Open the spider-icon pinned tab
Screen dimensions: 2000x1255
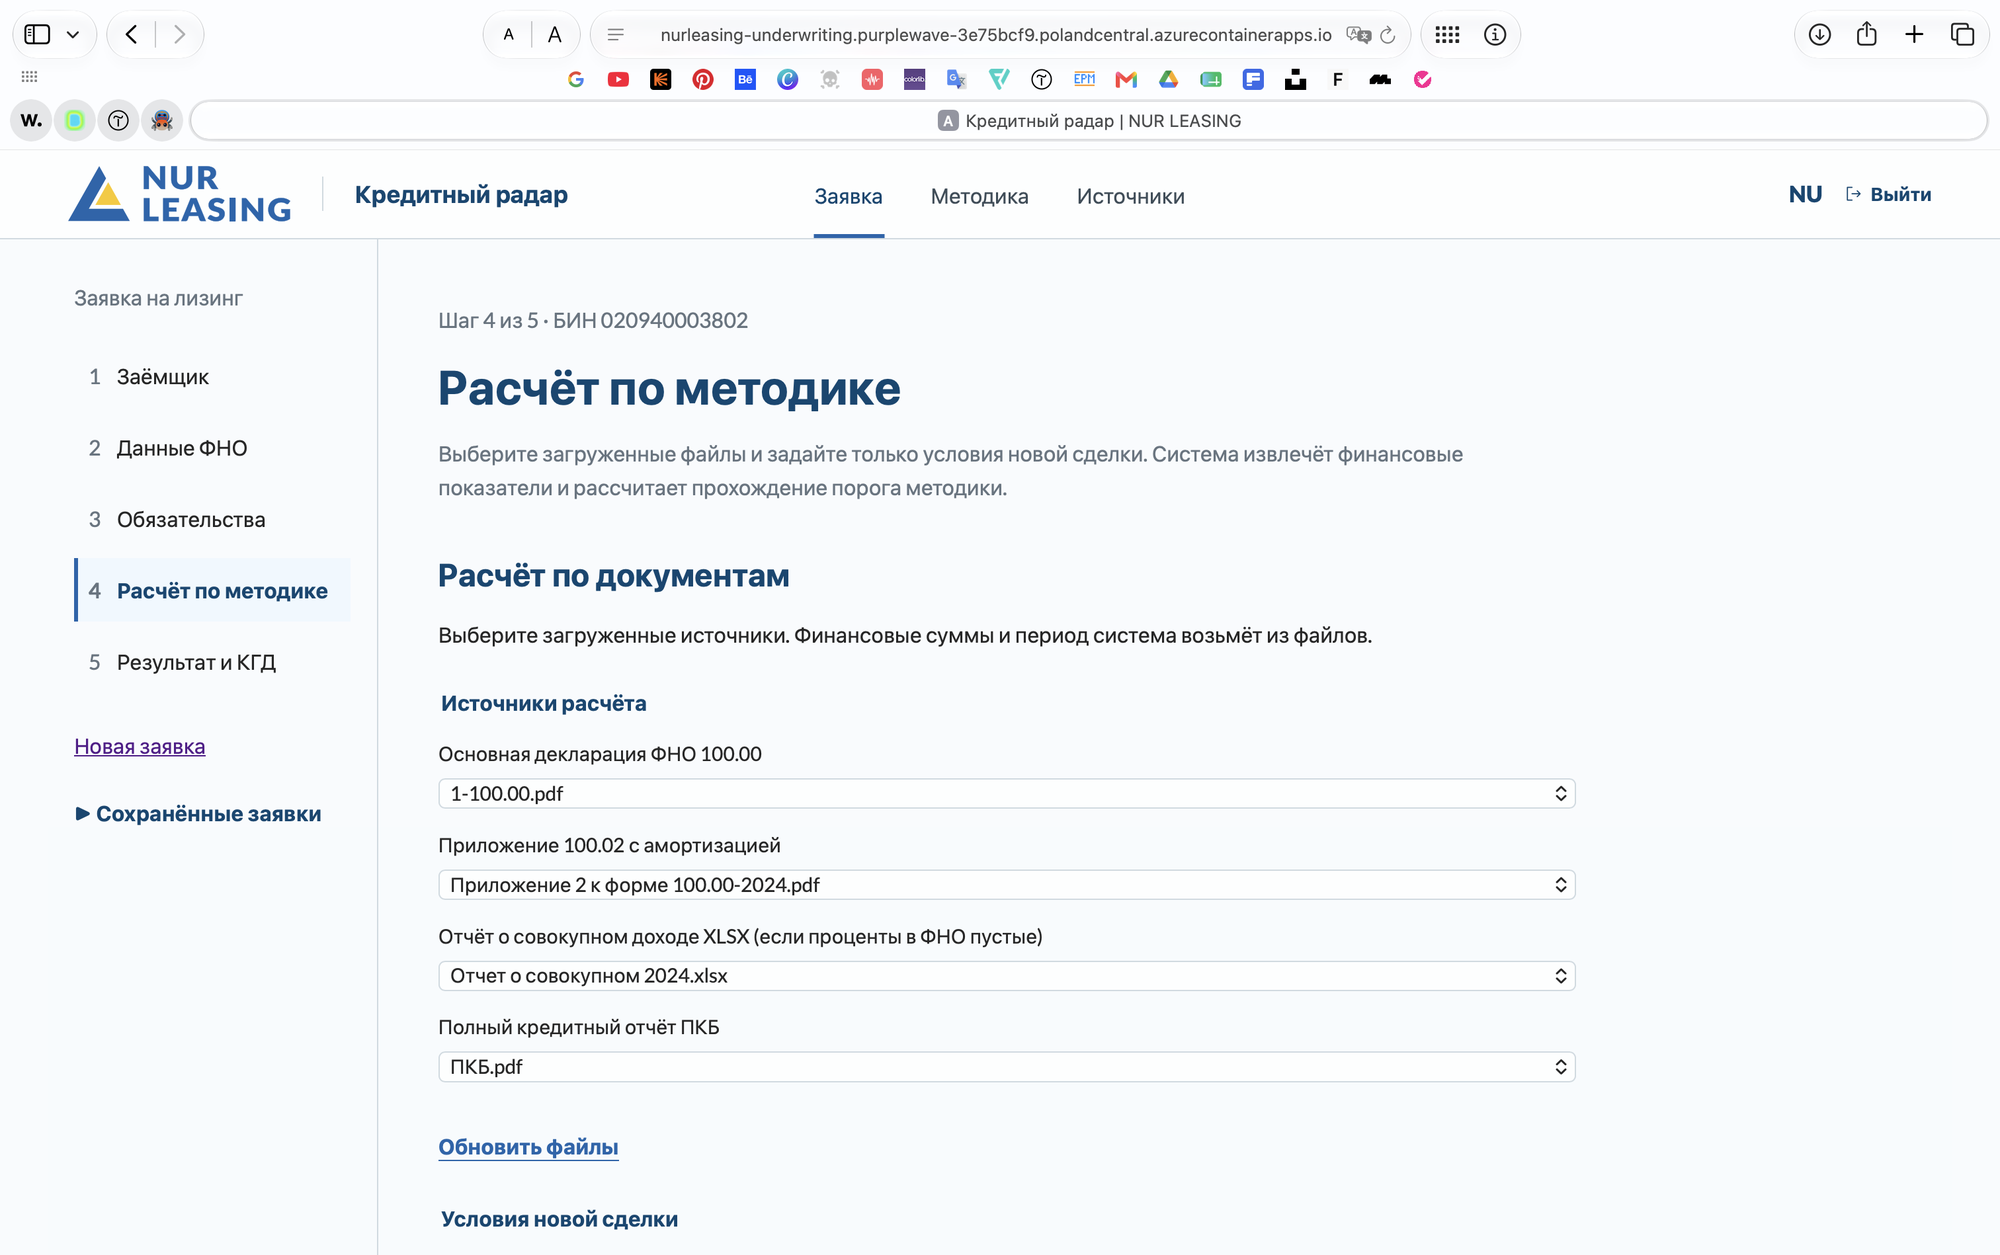pos(162,121)
